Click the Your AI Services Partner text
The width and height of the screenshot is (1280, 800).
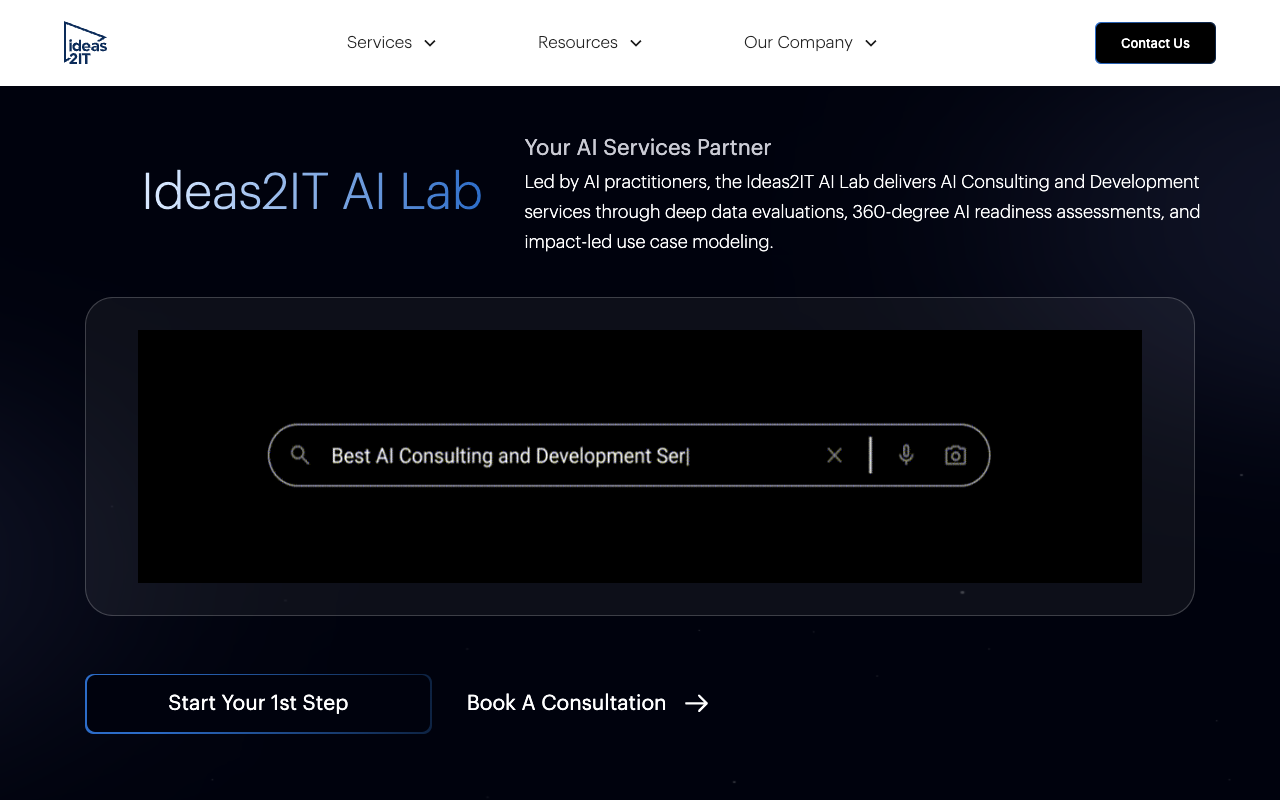648,147
